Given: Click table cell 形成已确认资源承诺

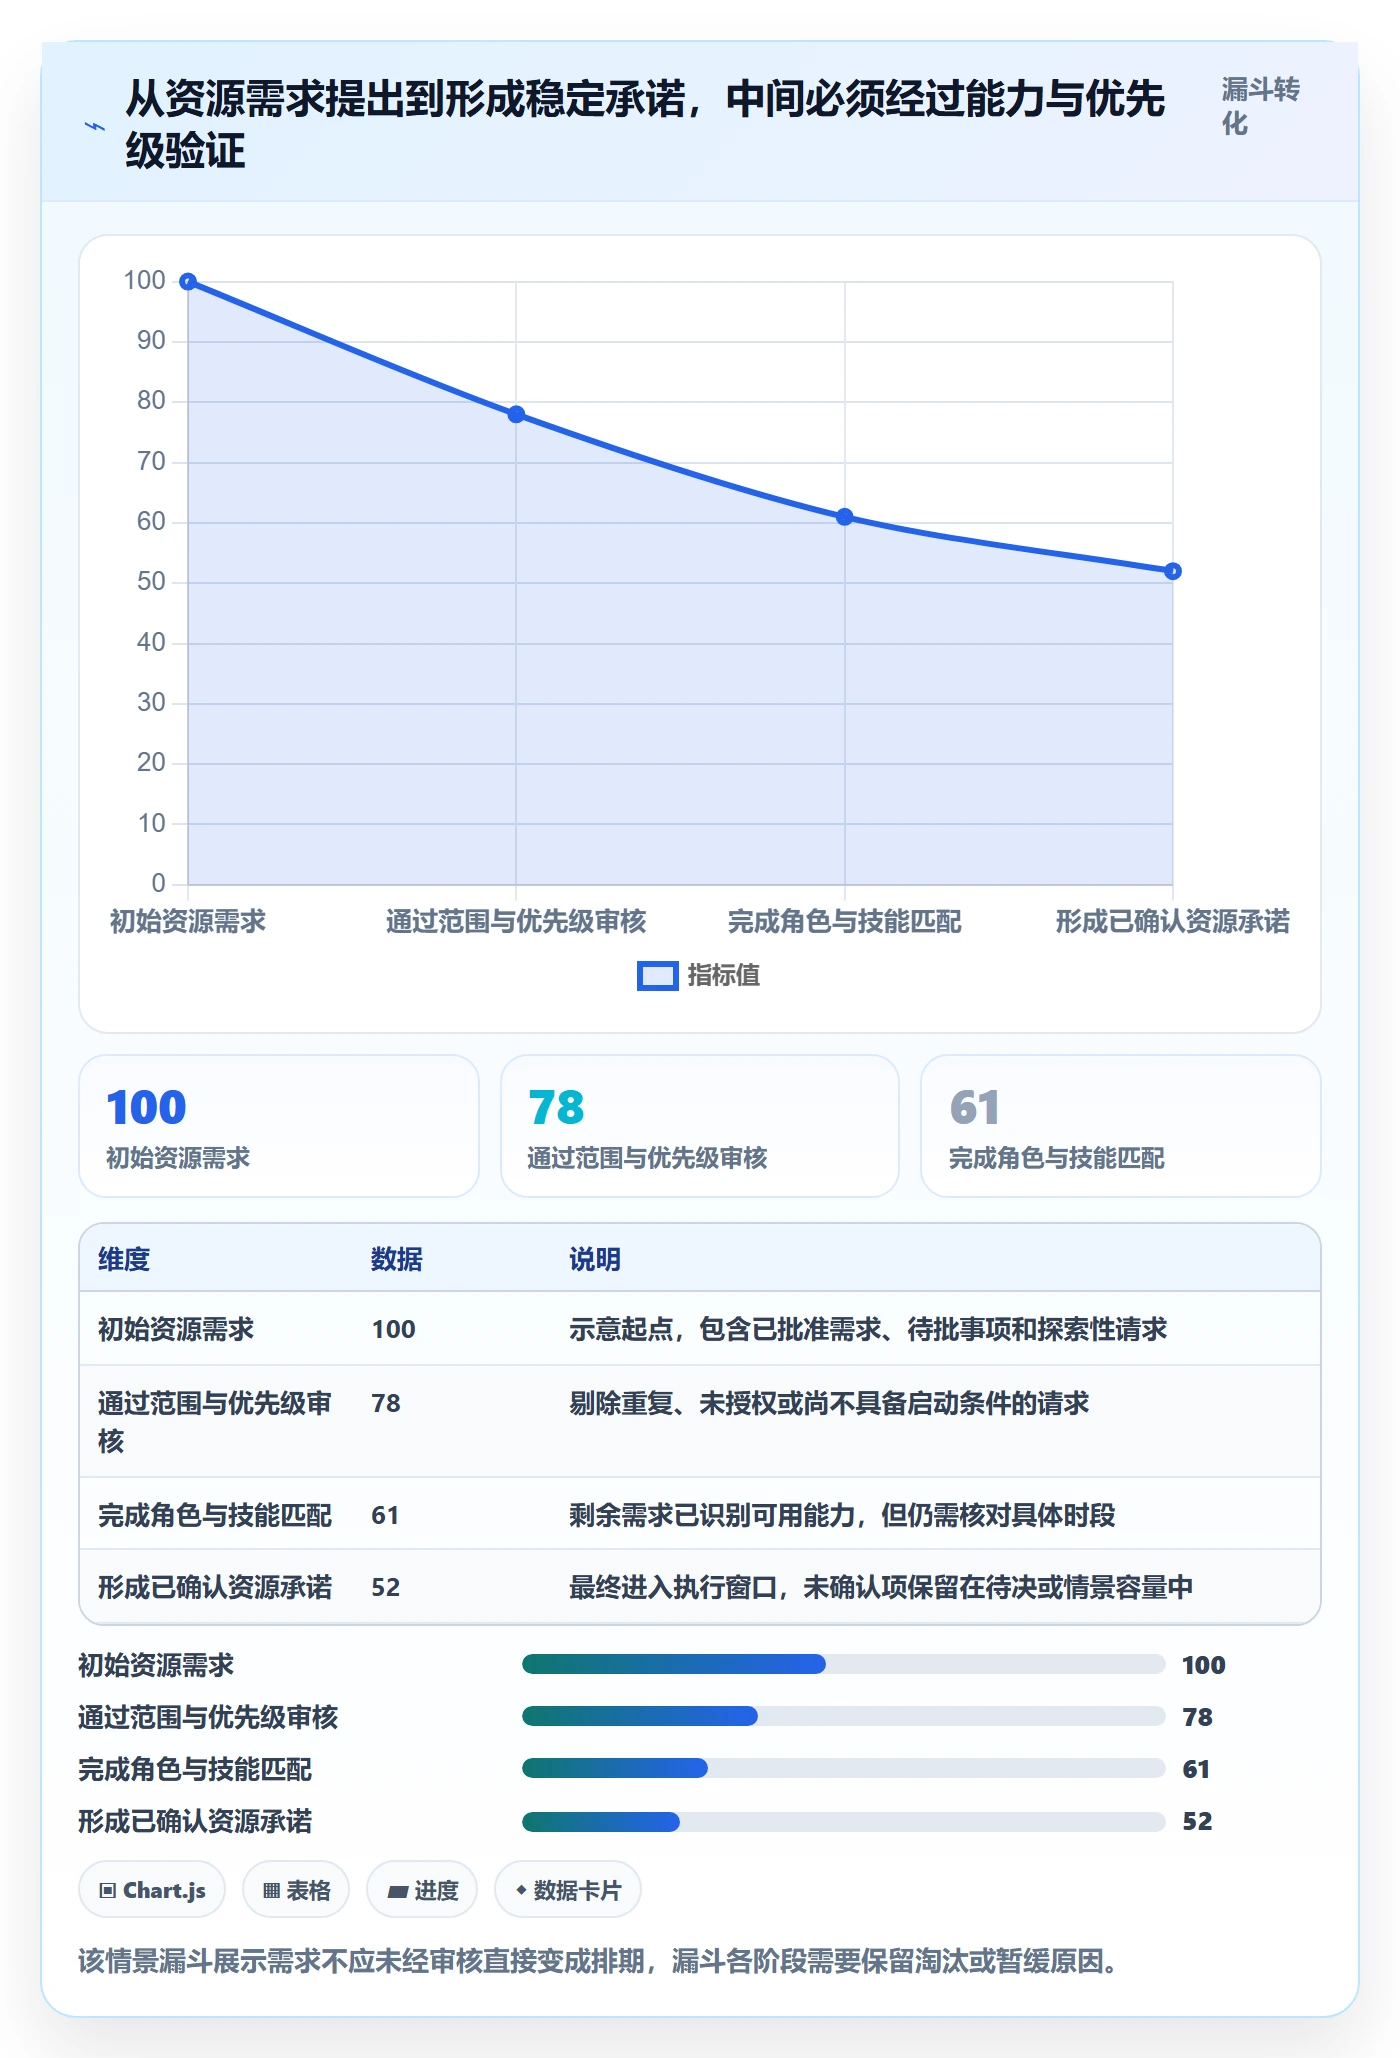Looking at the screenshot, I should 215,1587.
